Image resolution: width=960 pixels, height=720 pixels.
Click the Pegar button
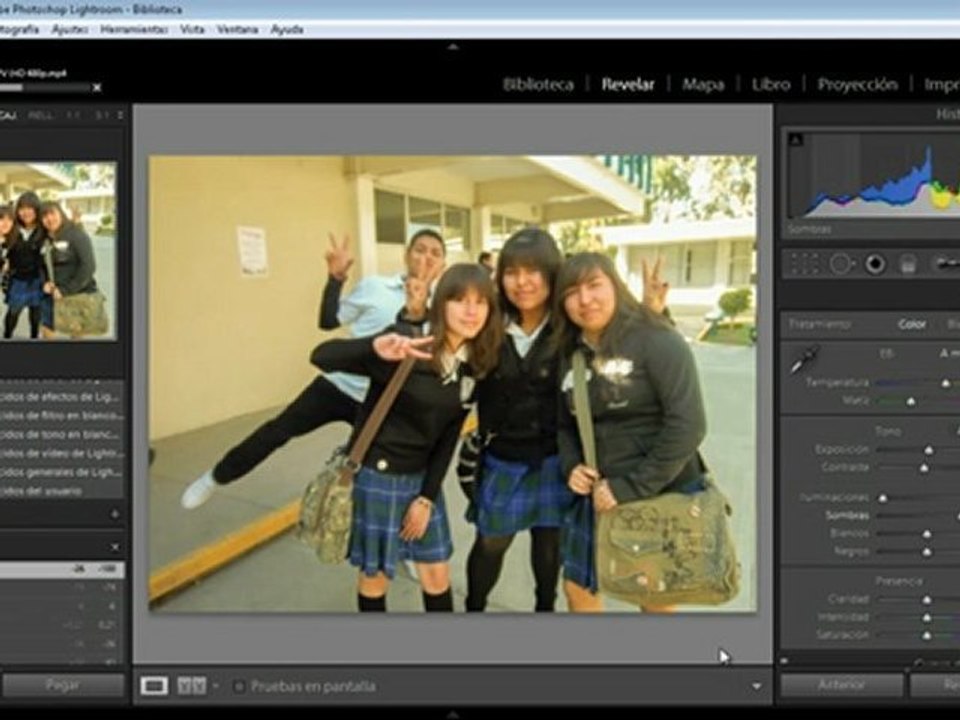pyautogui.click(x=62, y=685)
